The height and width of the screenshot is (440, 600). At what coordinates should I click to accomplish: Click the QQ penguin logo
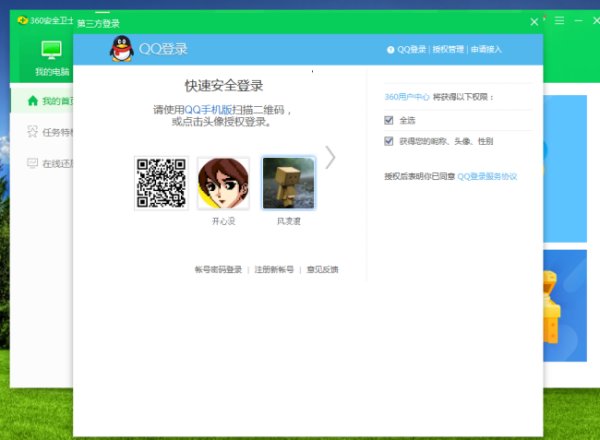pyautogui.click(x=122, y=49)
